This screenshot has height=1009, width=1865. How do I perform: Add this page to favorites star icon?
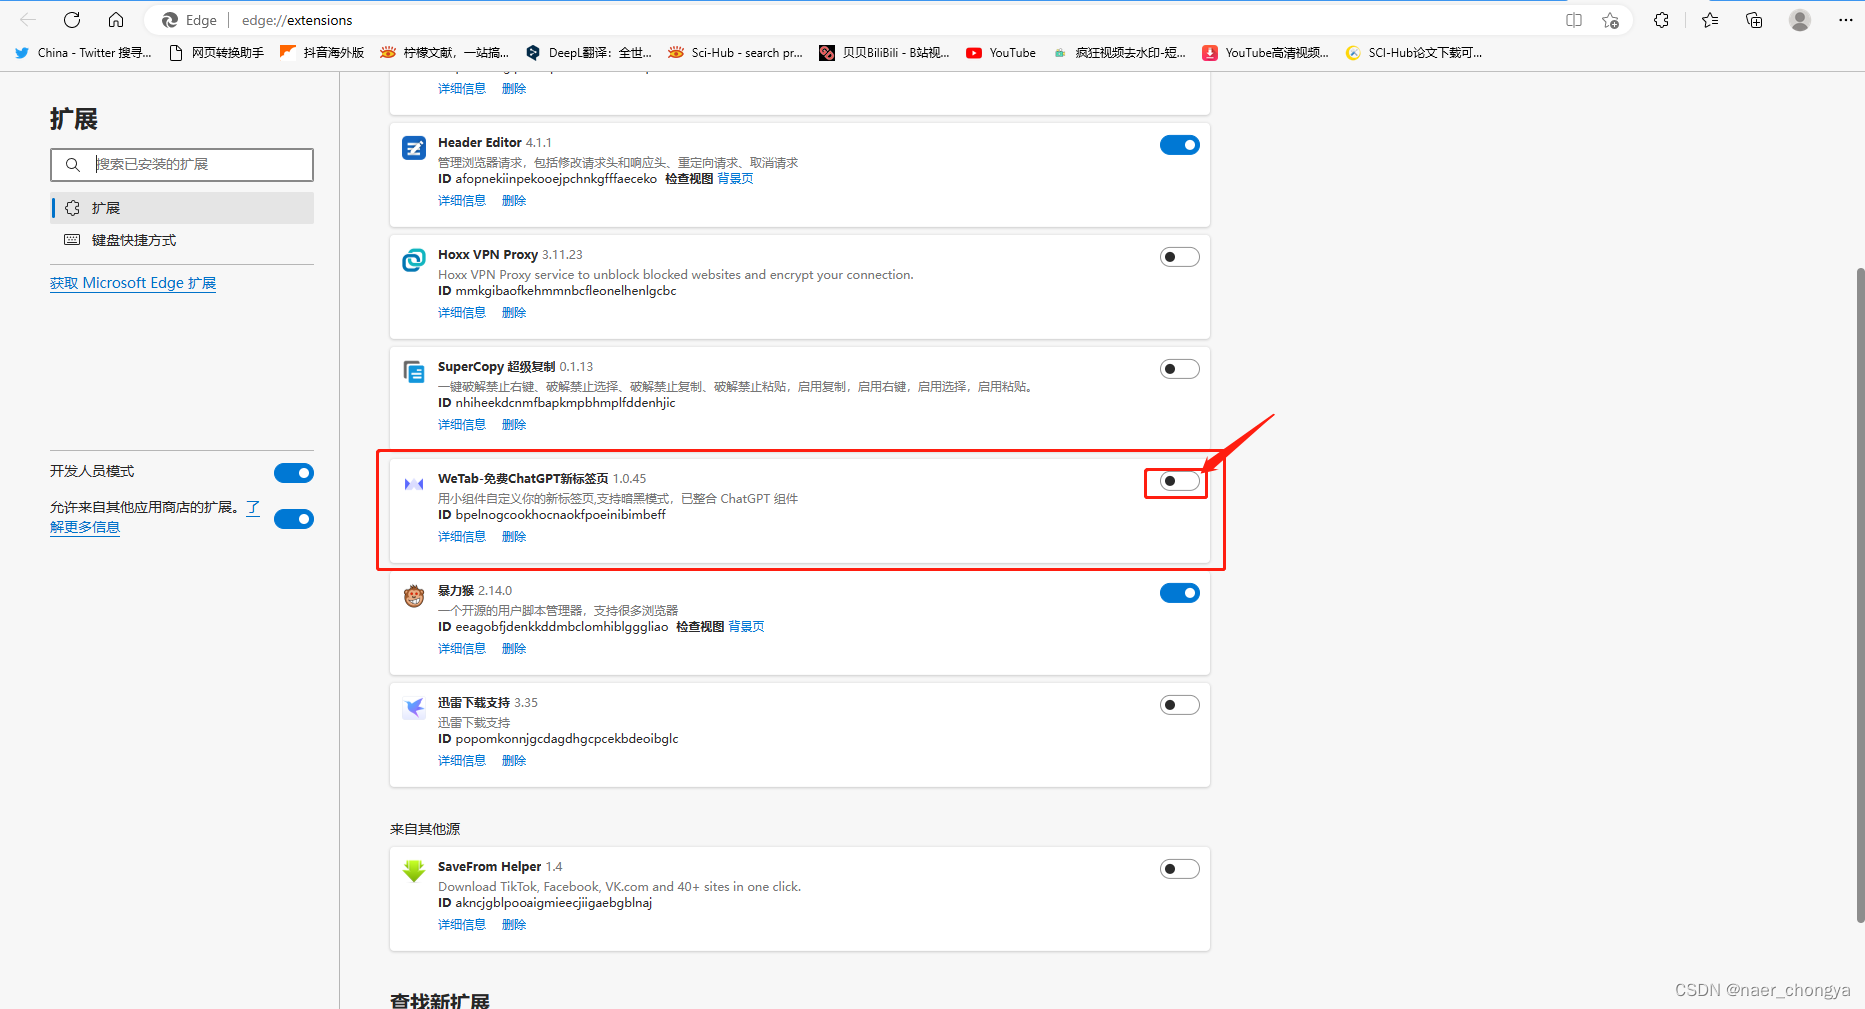[1610, 20]
